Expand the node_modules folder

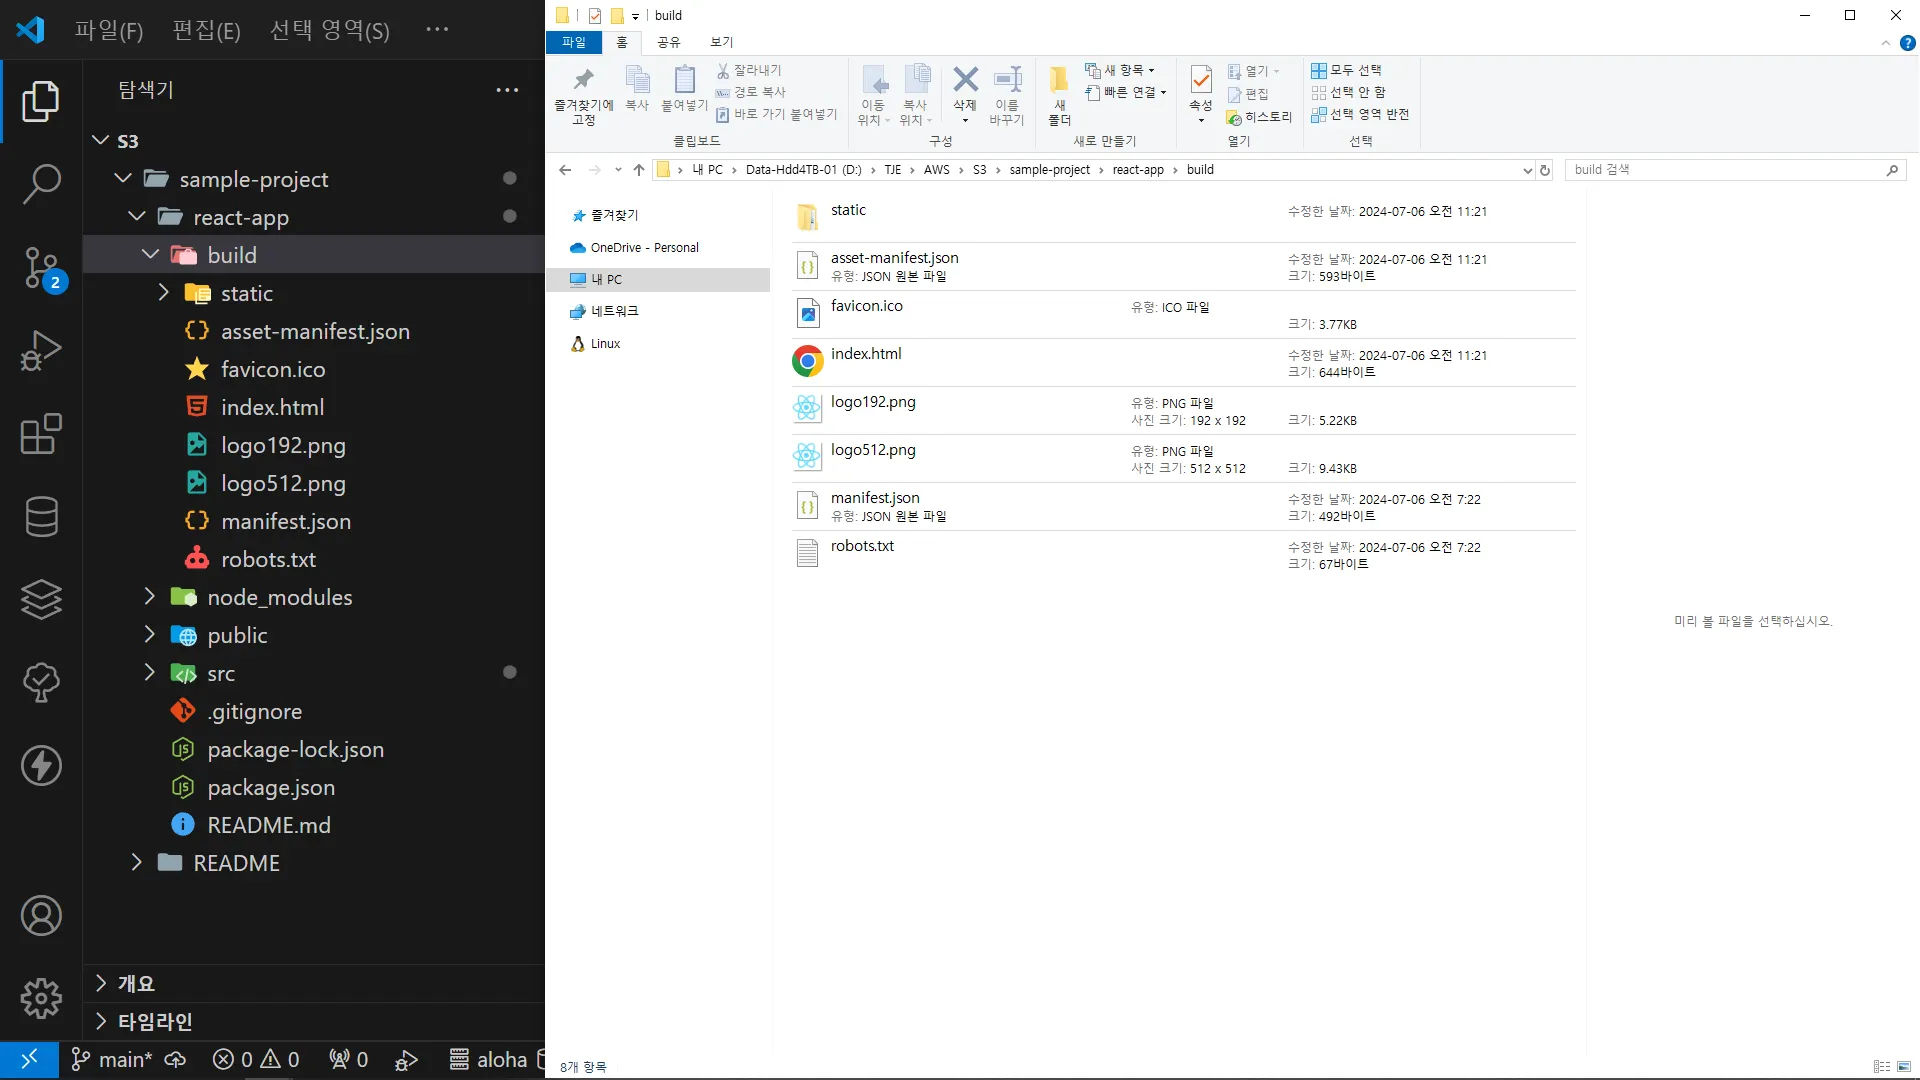tap(150, 597)
